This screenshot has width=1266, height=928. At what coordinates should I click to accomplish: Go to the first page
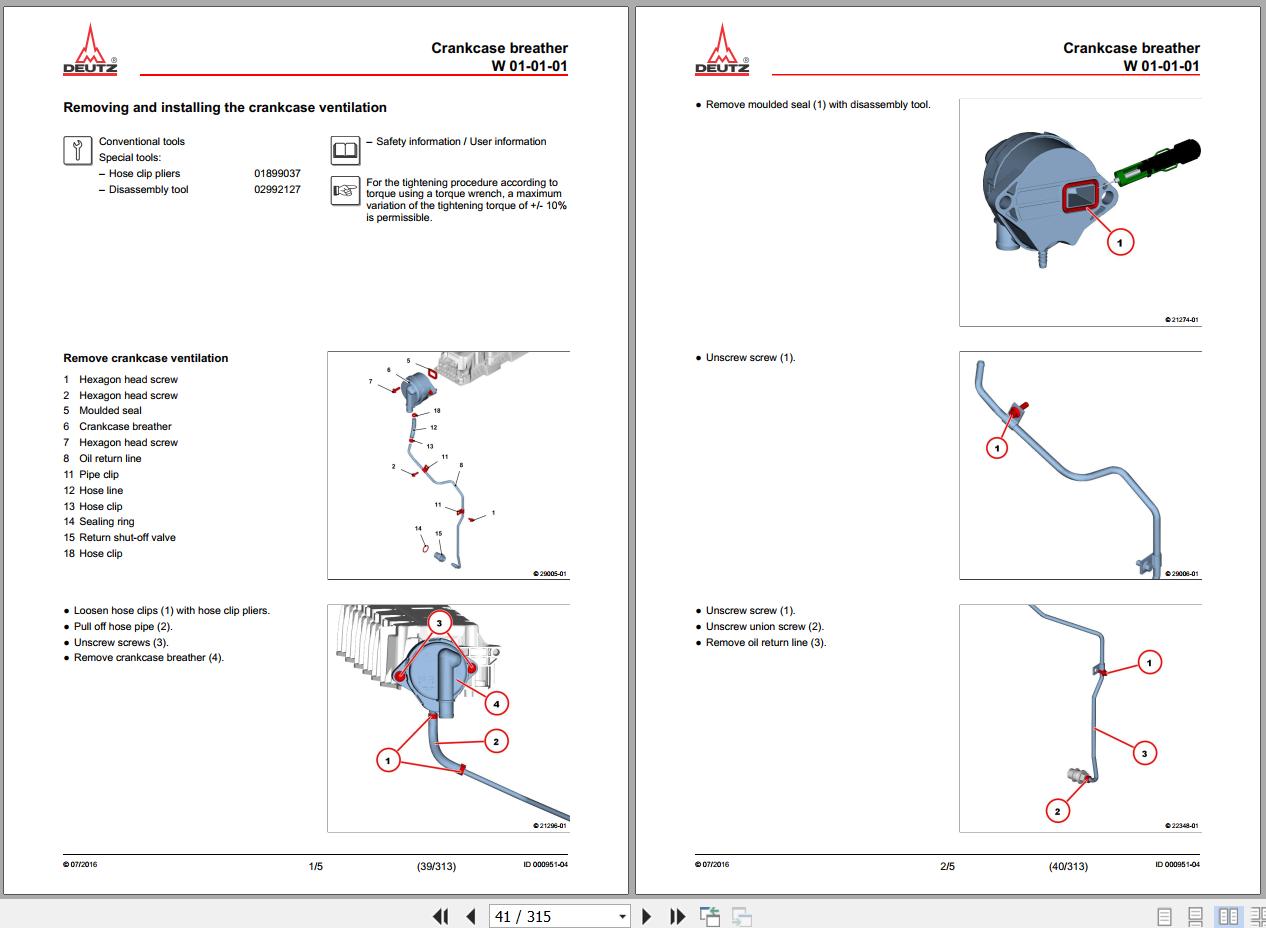[x=440, y=916]
